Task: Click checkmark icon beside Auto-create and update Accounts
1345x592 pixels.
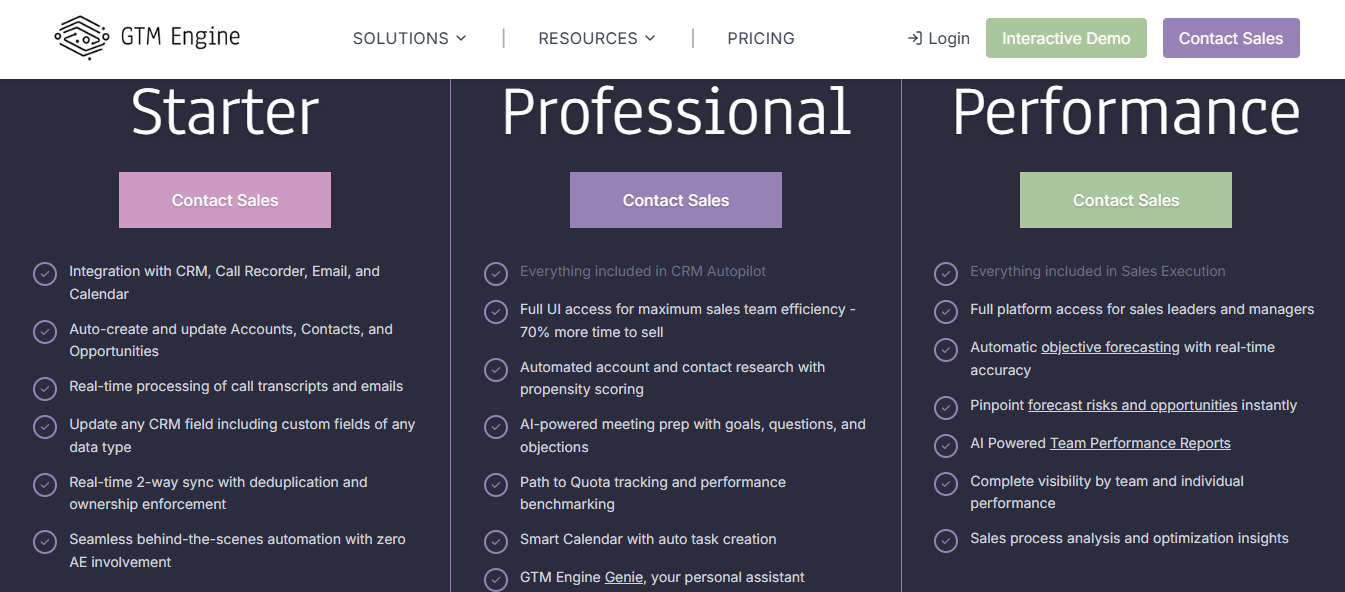Action: click(45, 331)
